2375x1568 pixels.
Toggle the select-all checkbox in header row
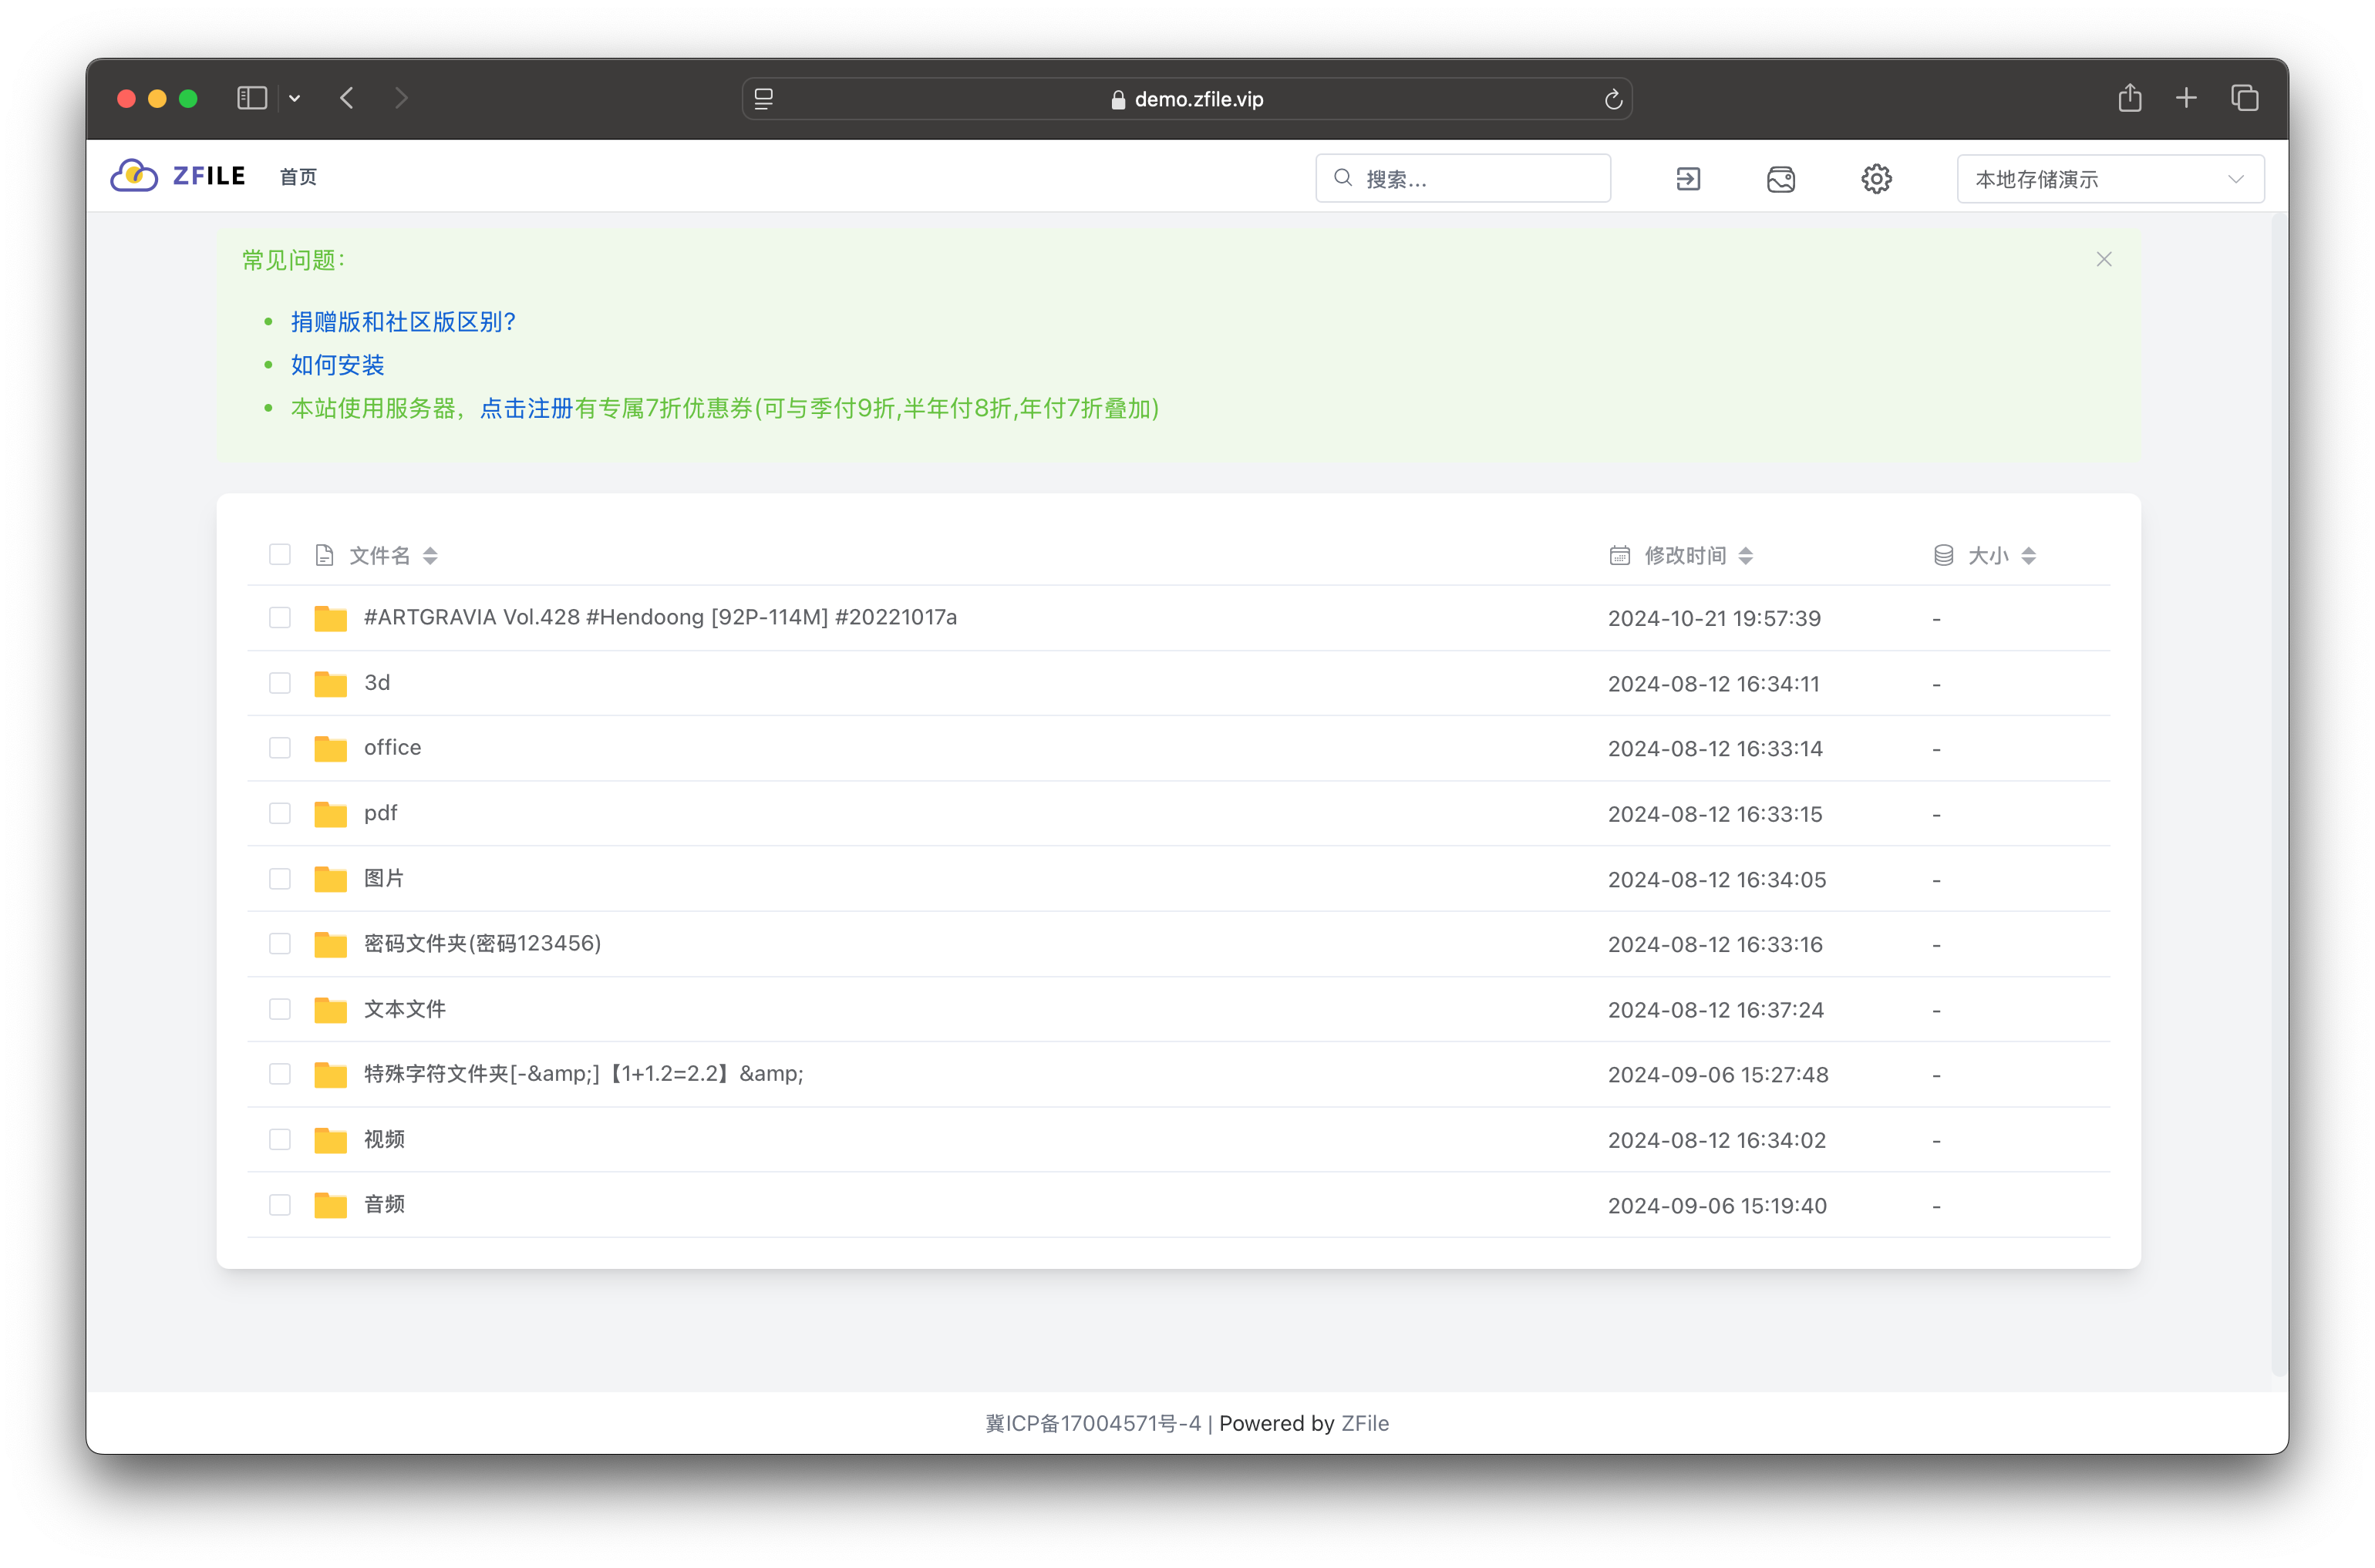coord(280,555)
